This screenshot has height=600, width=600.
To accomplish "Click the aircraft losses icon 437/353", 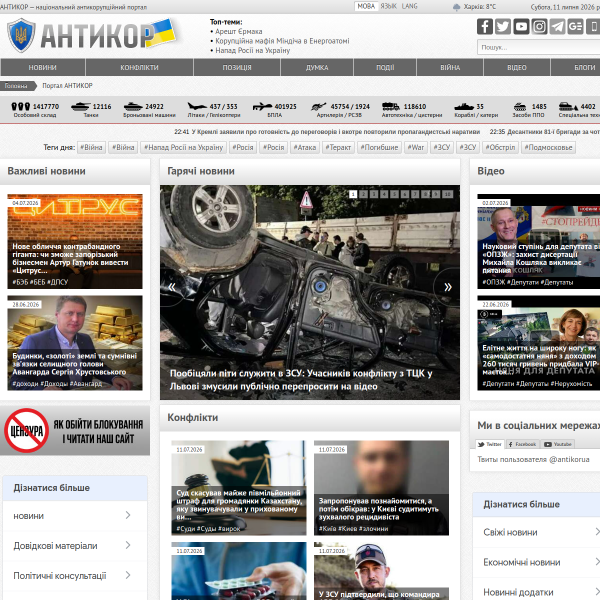I will tap(197, 106).
